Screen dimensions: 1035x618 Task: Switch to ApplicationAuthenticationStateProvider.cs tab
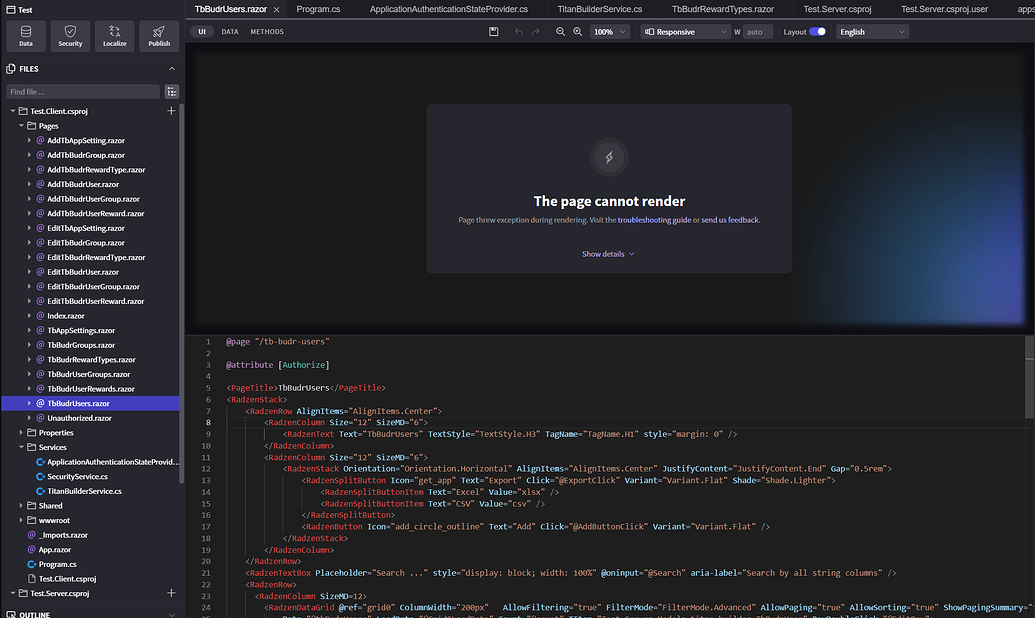click(x=448, y=9)
